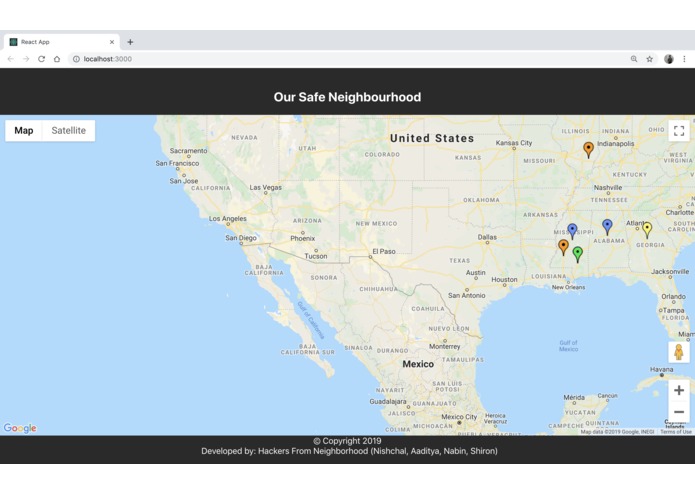695x494 pixels.
Task: Select the React App tab
Action: tap(62, 42)
